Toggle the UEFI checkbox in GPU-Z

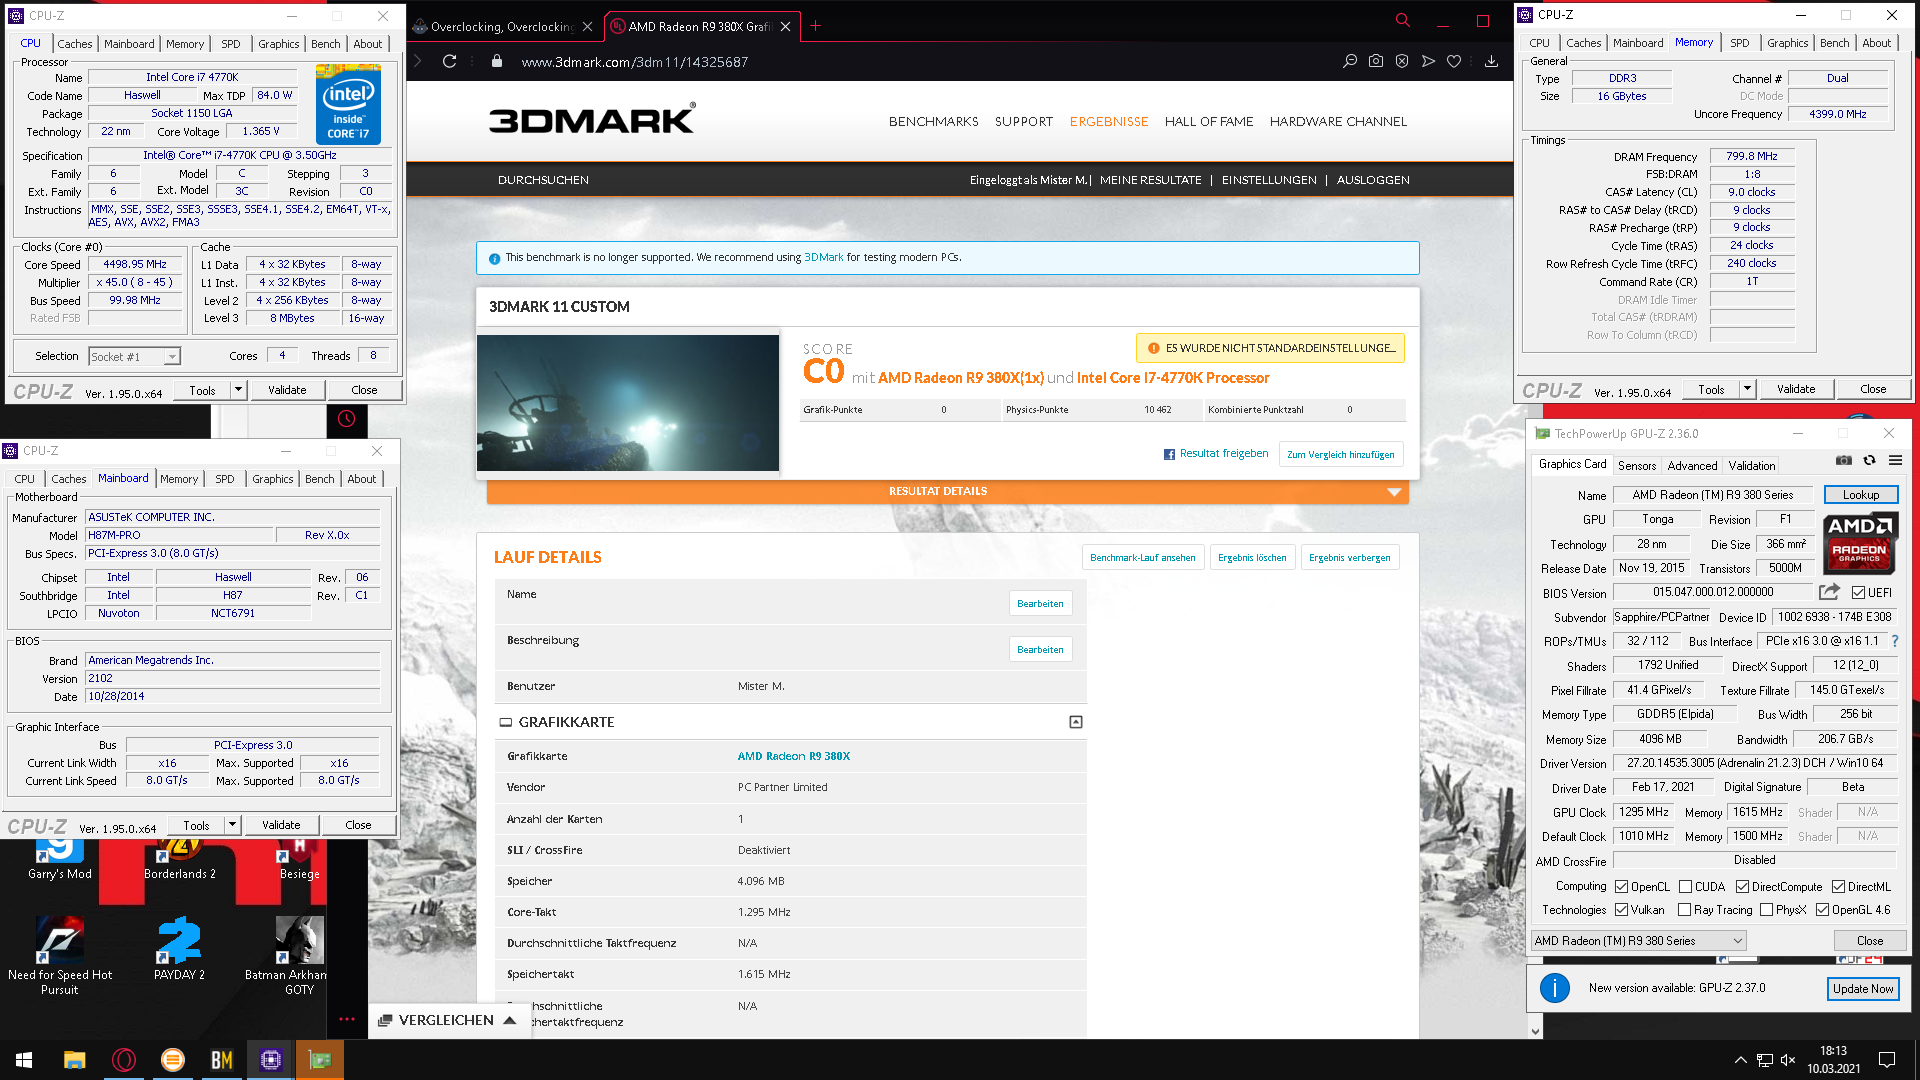(1858, 593)
